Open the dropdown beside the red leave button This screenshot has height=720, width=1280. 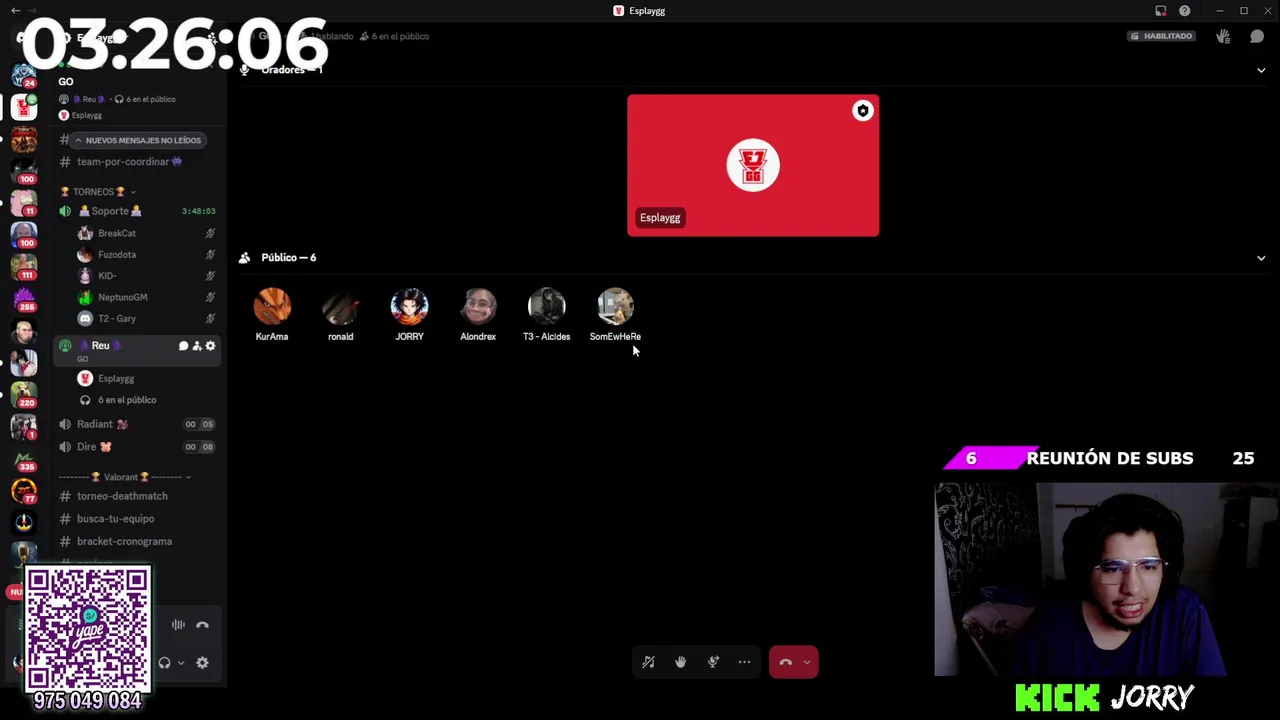point(807,662)
